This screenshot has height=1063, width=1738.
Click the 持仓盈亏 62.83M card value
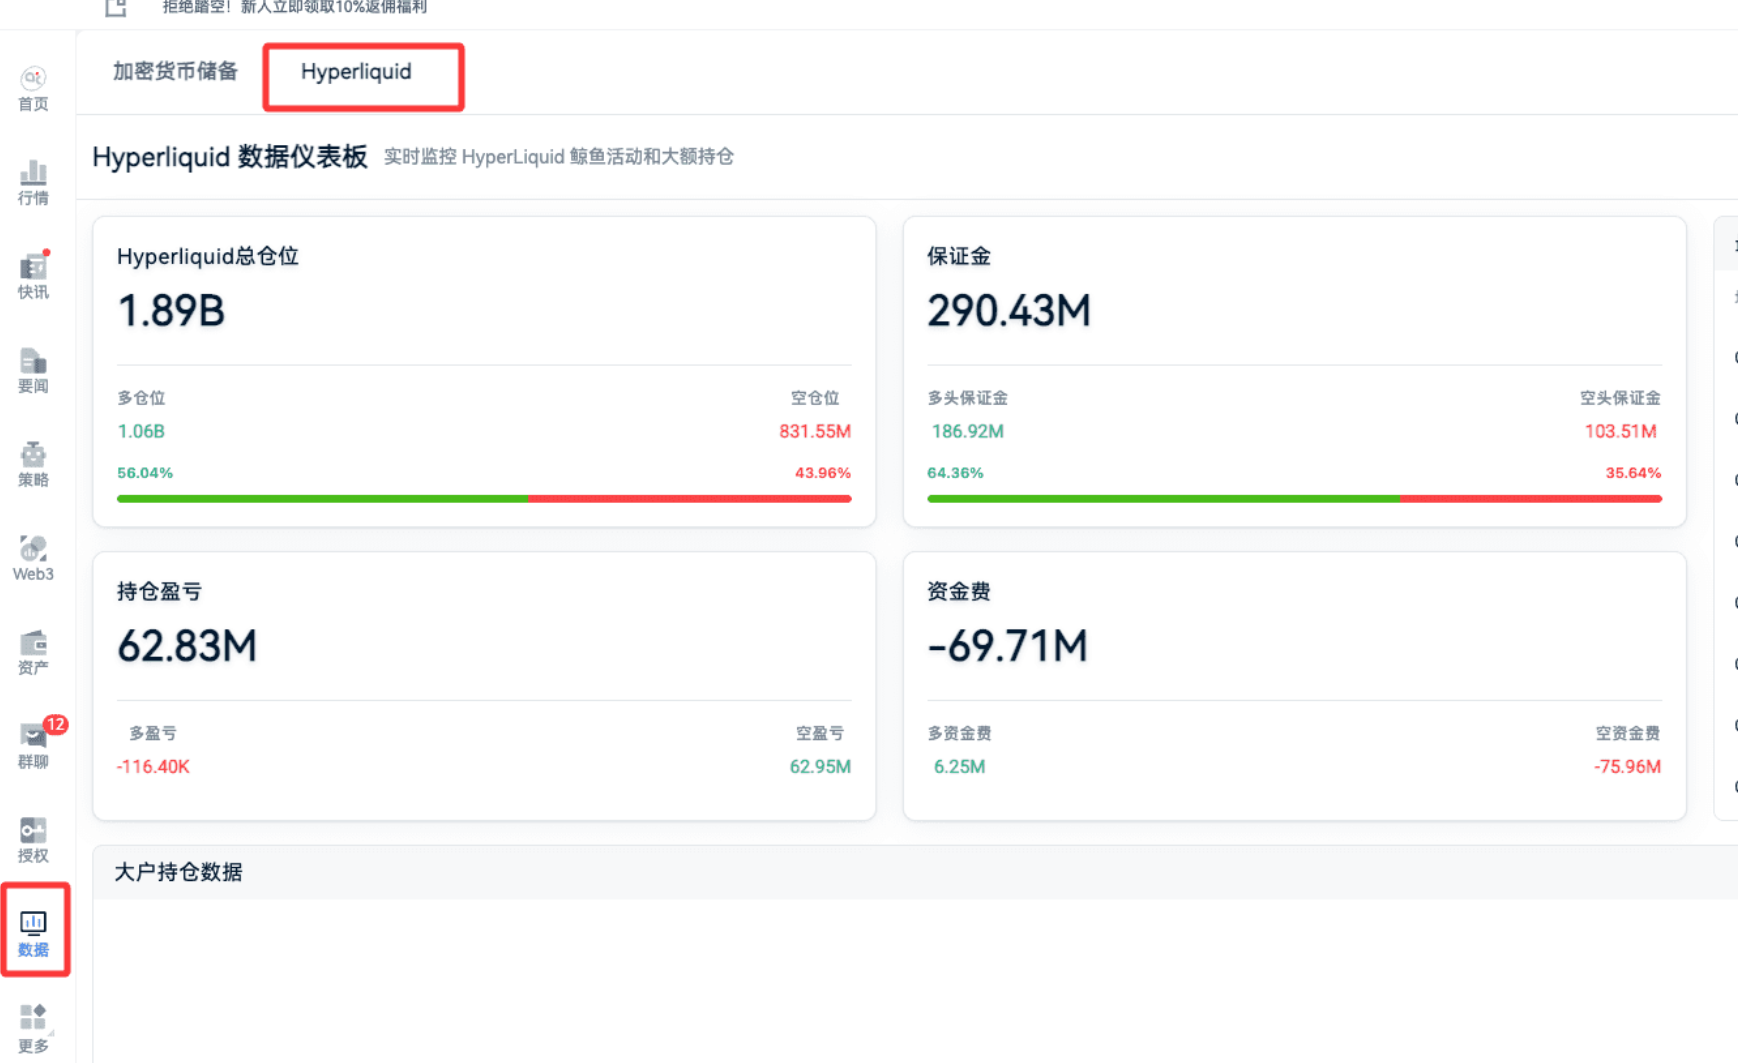tap(187, 646)
